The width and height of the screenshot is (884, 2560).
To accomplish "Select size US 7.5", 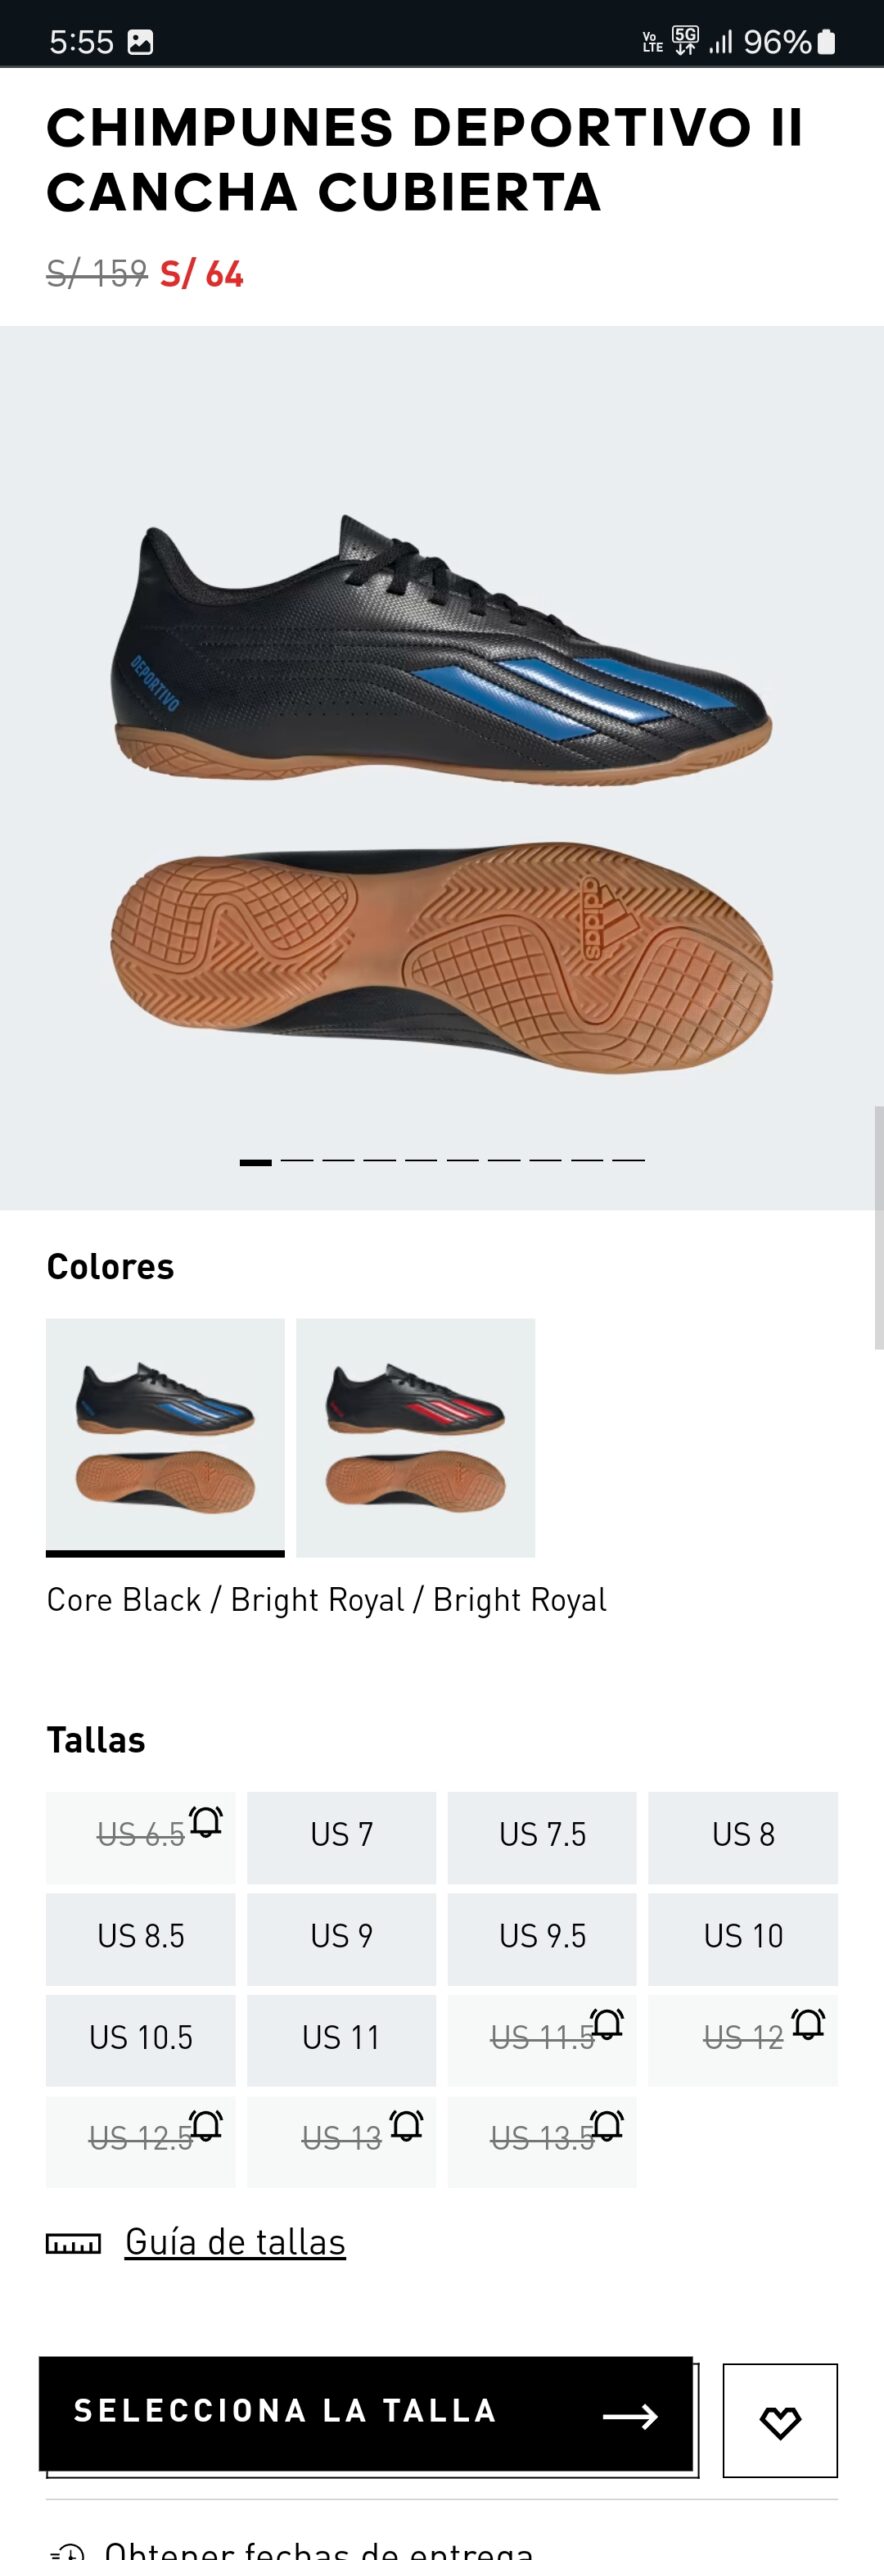I will (542, 1837).
